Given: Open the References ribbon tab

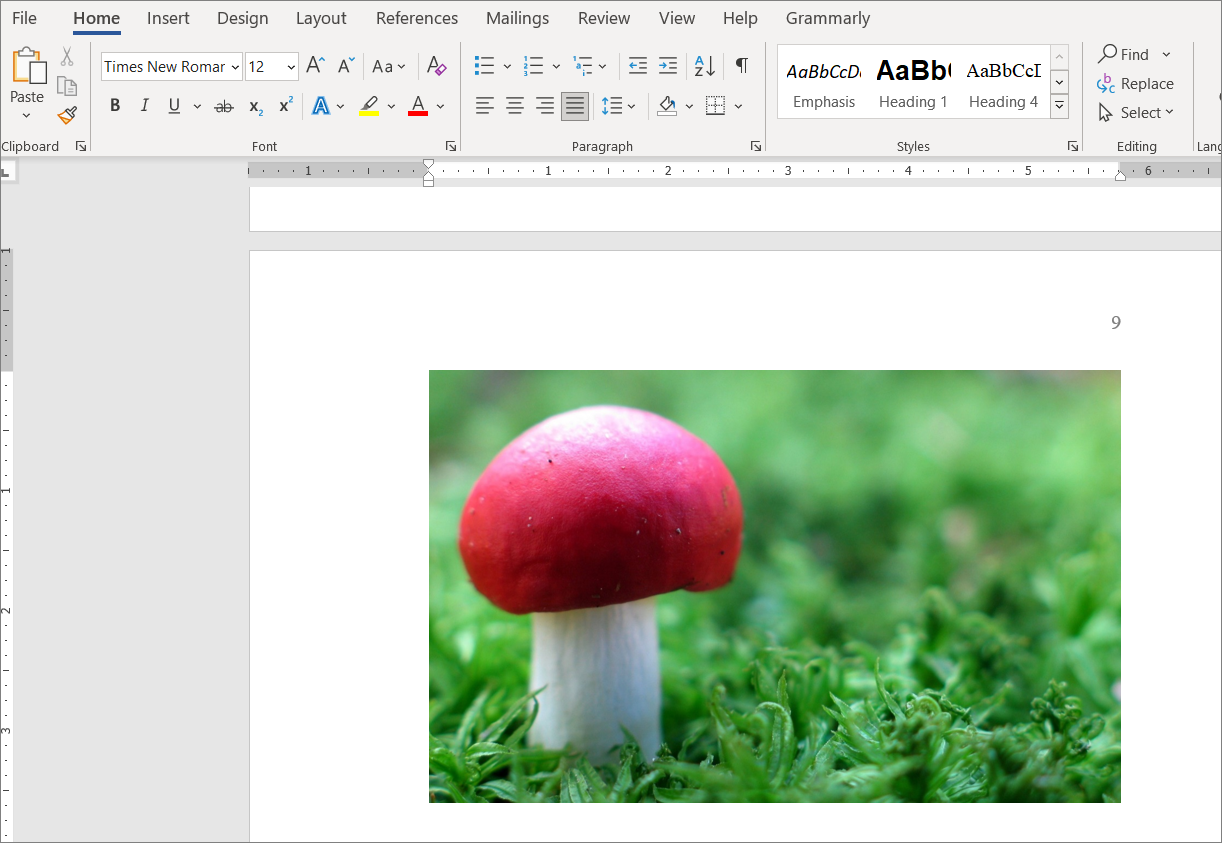Looking at the screenshot, I should 417,18.
